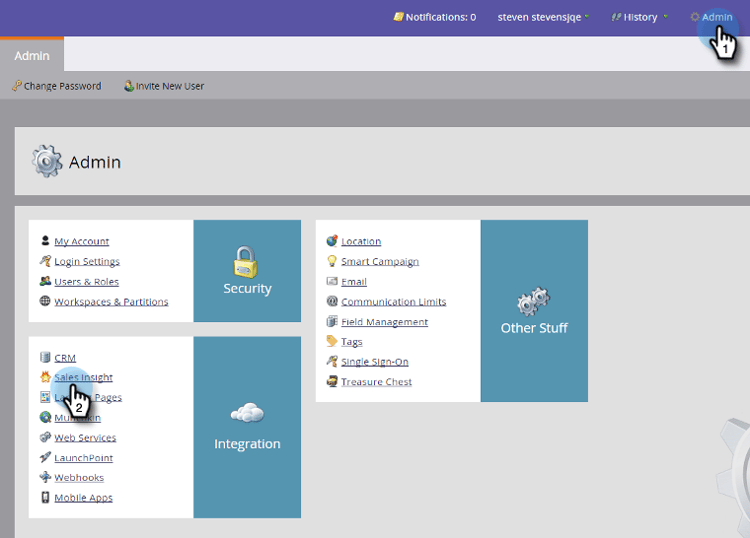
Task: Open the Tags link
Action: click(352, 342)
